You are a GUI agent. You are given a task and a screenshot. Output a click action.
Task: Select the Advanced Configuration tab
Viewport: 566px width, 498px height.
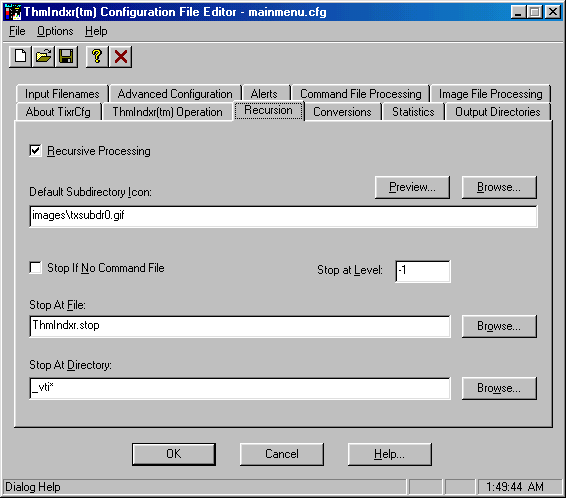pos(175,94)
